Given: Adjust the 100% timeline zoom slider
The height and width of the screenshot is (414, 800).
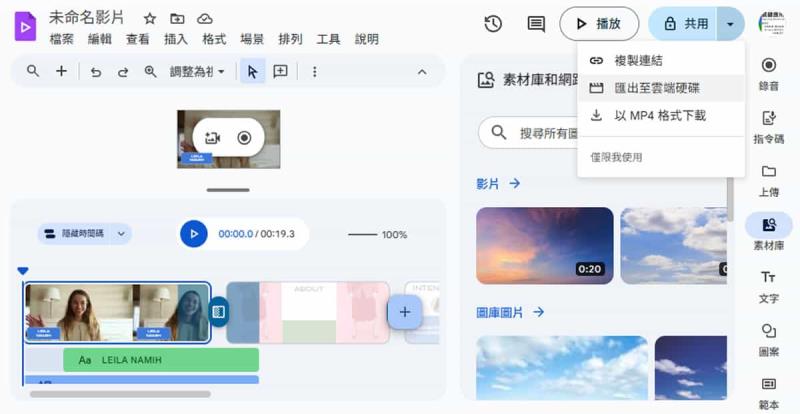Looking at the screenshot, I should coord(363,235).
